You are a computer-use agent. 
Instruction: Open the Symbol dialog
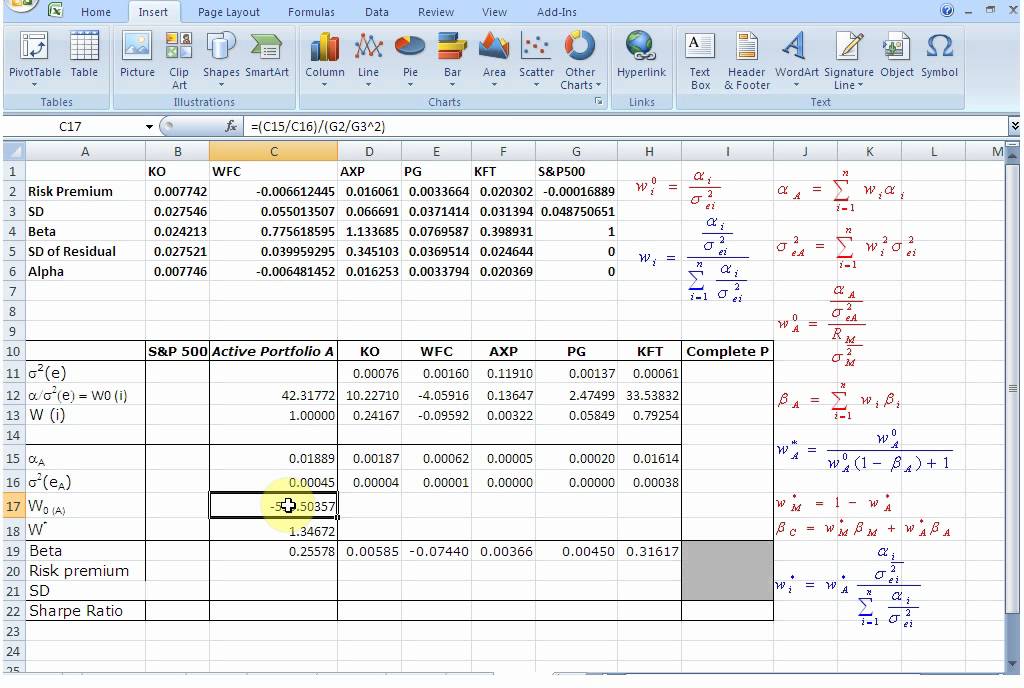point(939,56)
